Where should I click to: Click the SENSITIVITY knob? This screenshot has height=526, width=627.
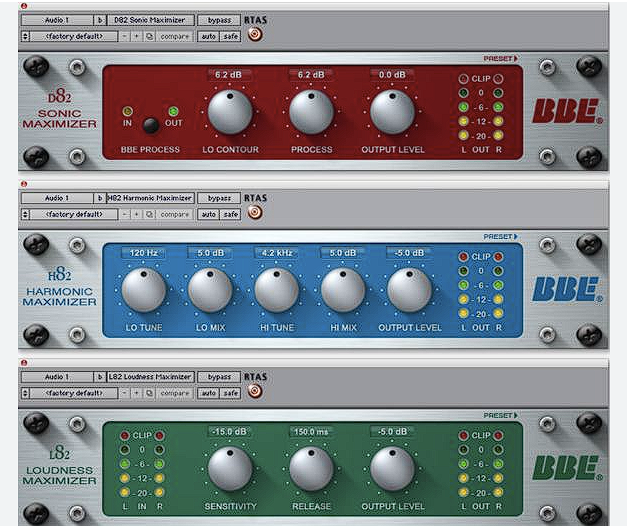[x=230, y=468]
